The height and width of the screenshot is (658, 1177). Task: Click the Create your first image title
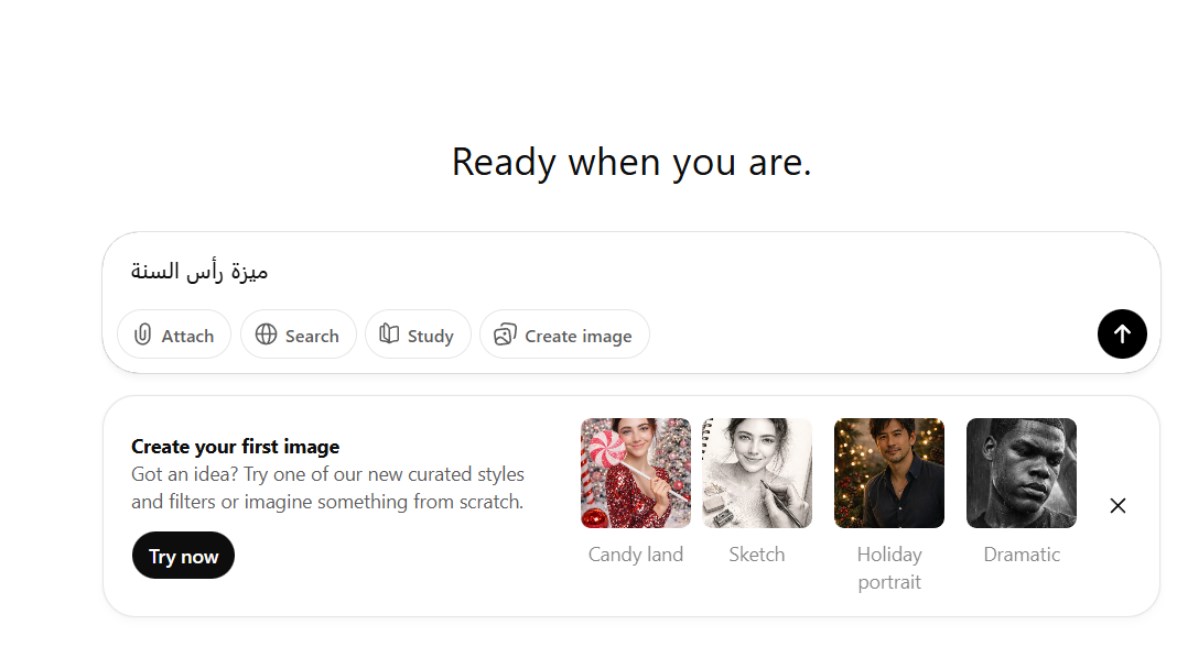click(235, 446)
